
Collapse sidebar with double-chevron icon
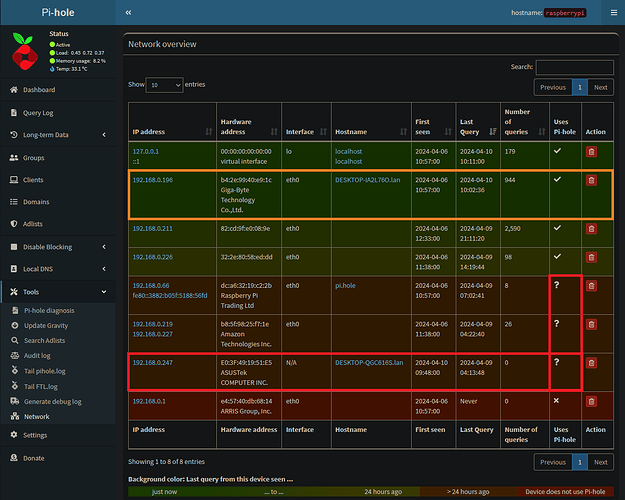click(129, 12)
